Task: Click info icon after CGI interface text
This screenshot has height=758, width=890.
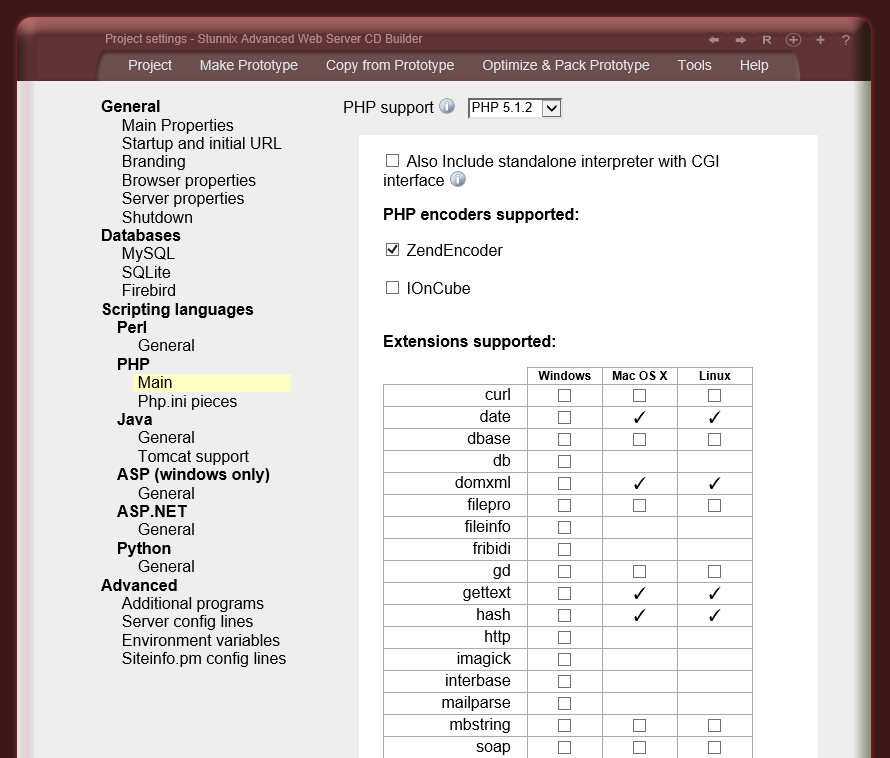Action: (x=458, y=180)
